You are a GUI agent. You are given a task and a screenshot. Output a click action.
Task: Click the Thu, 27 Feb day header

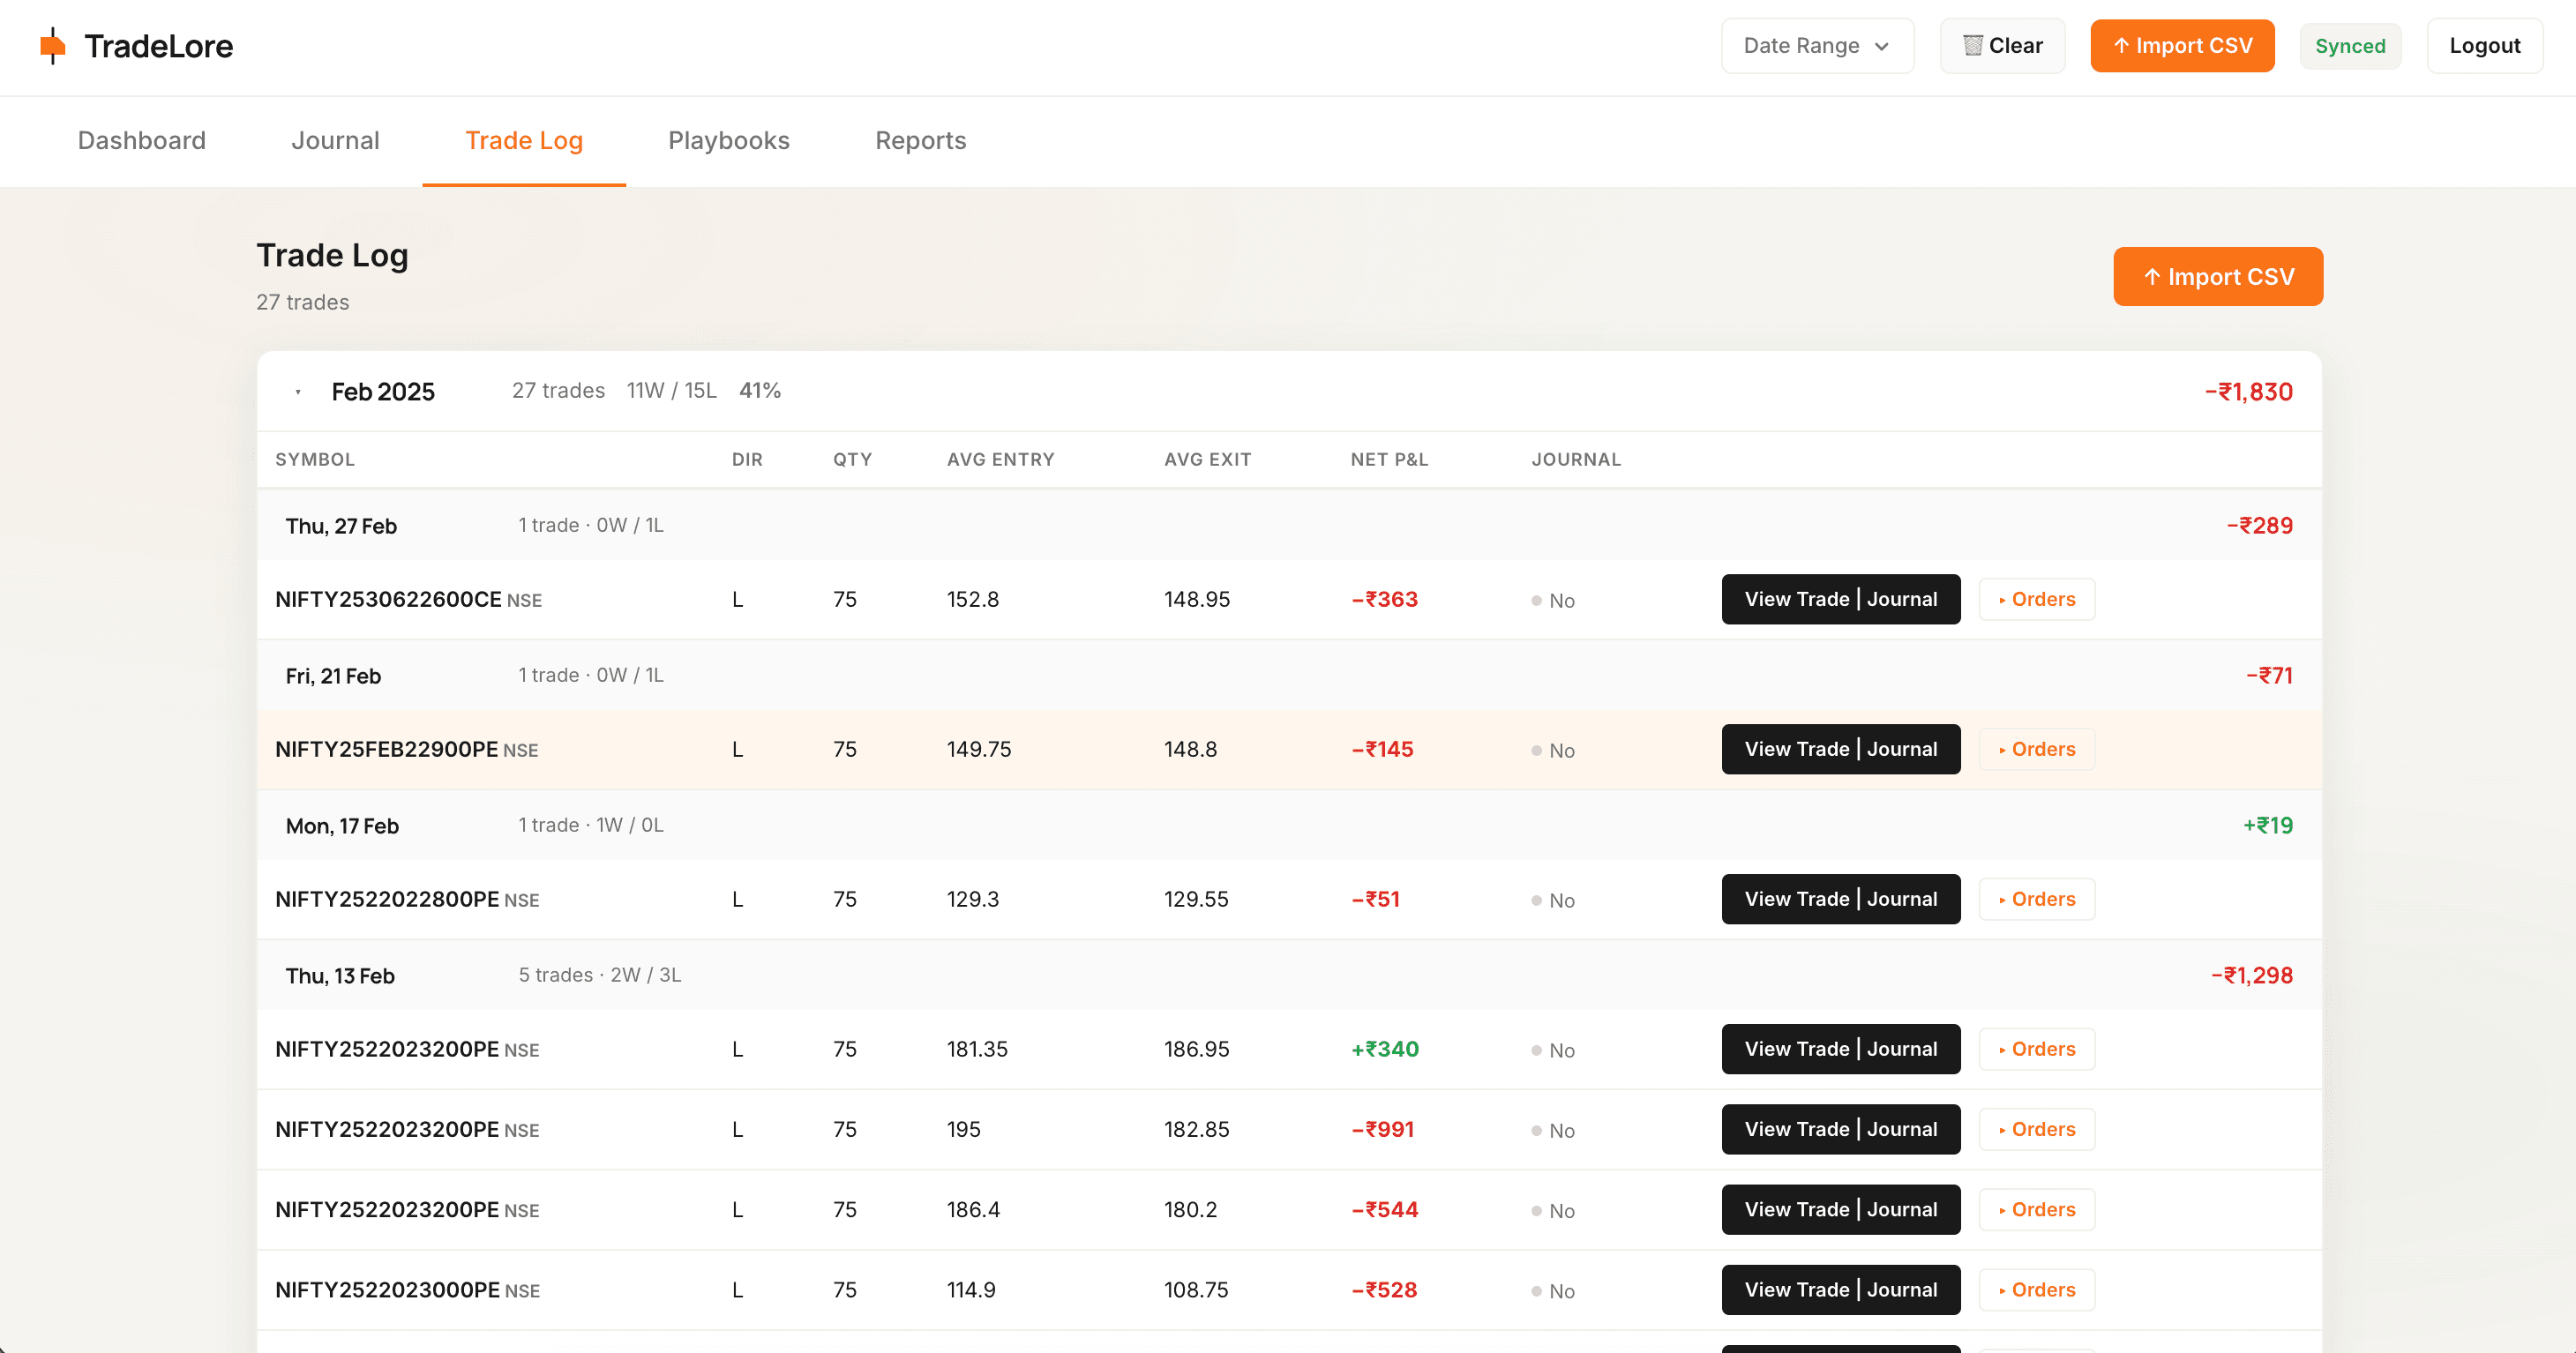(1289, 525)
